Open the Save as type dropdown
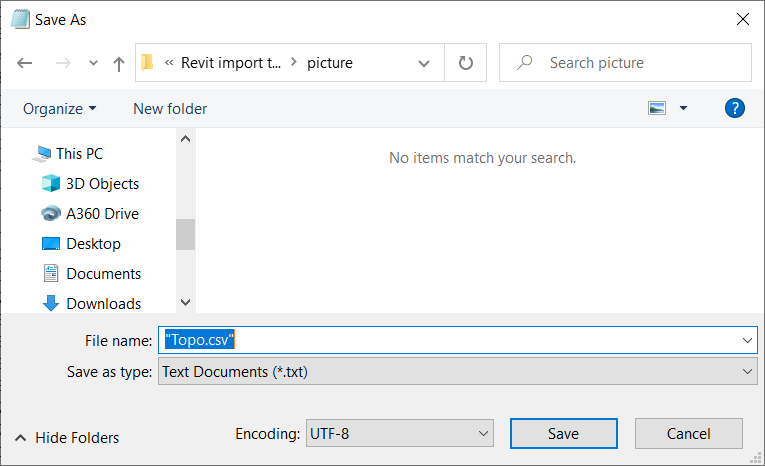 [x=457, y=372]
